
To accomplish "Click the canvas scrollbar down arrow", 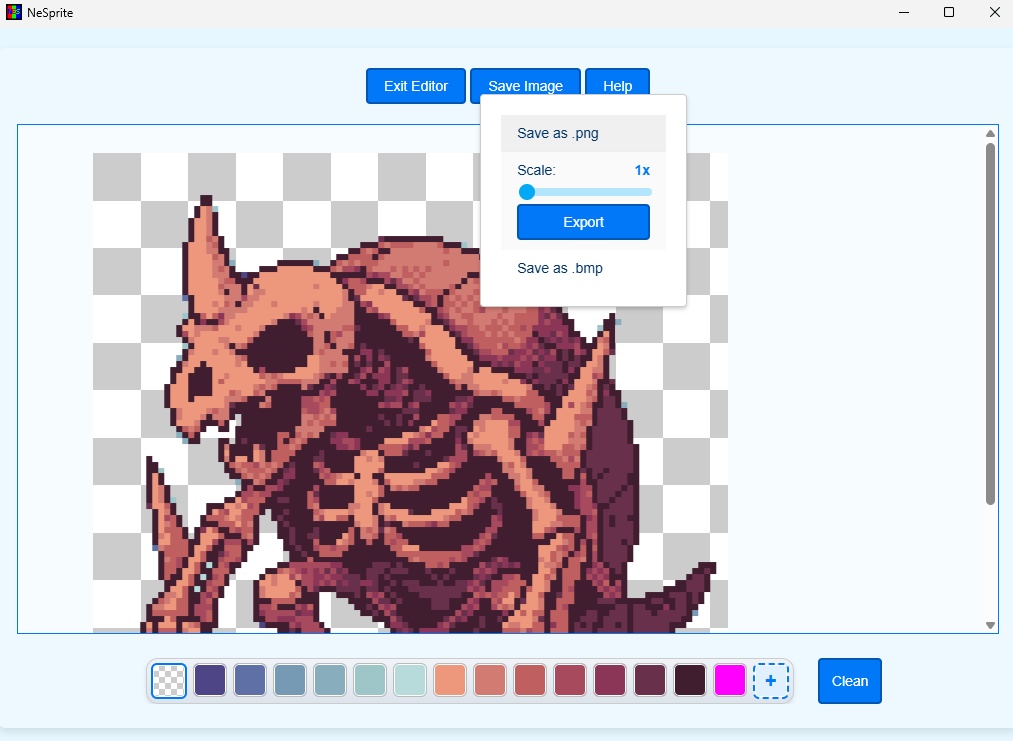I will (x=990, y=625).
